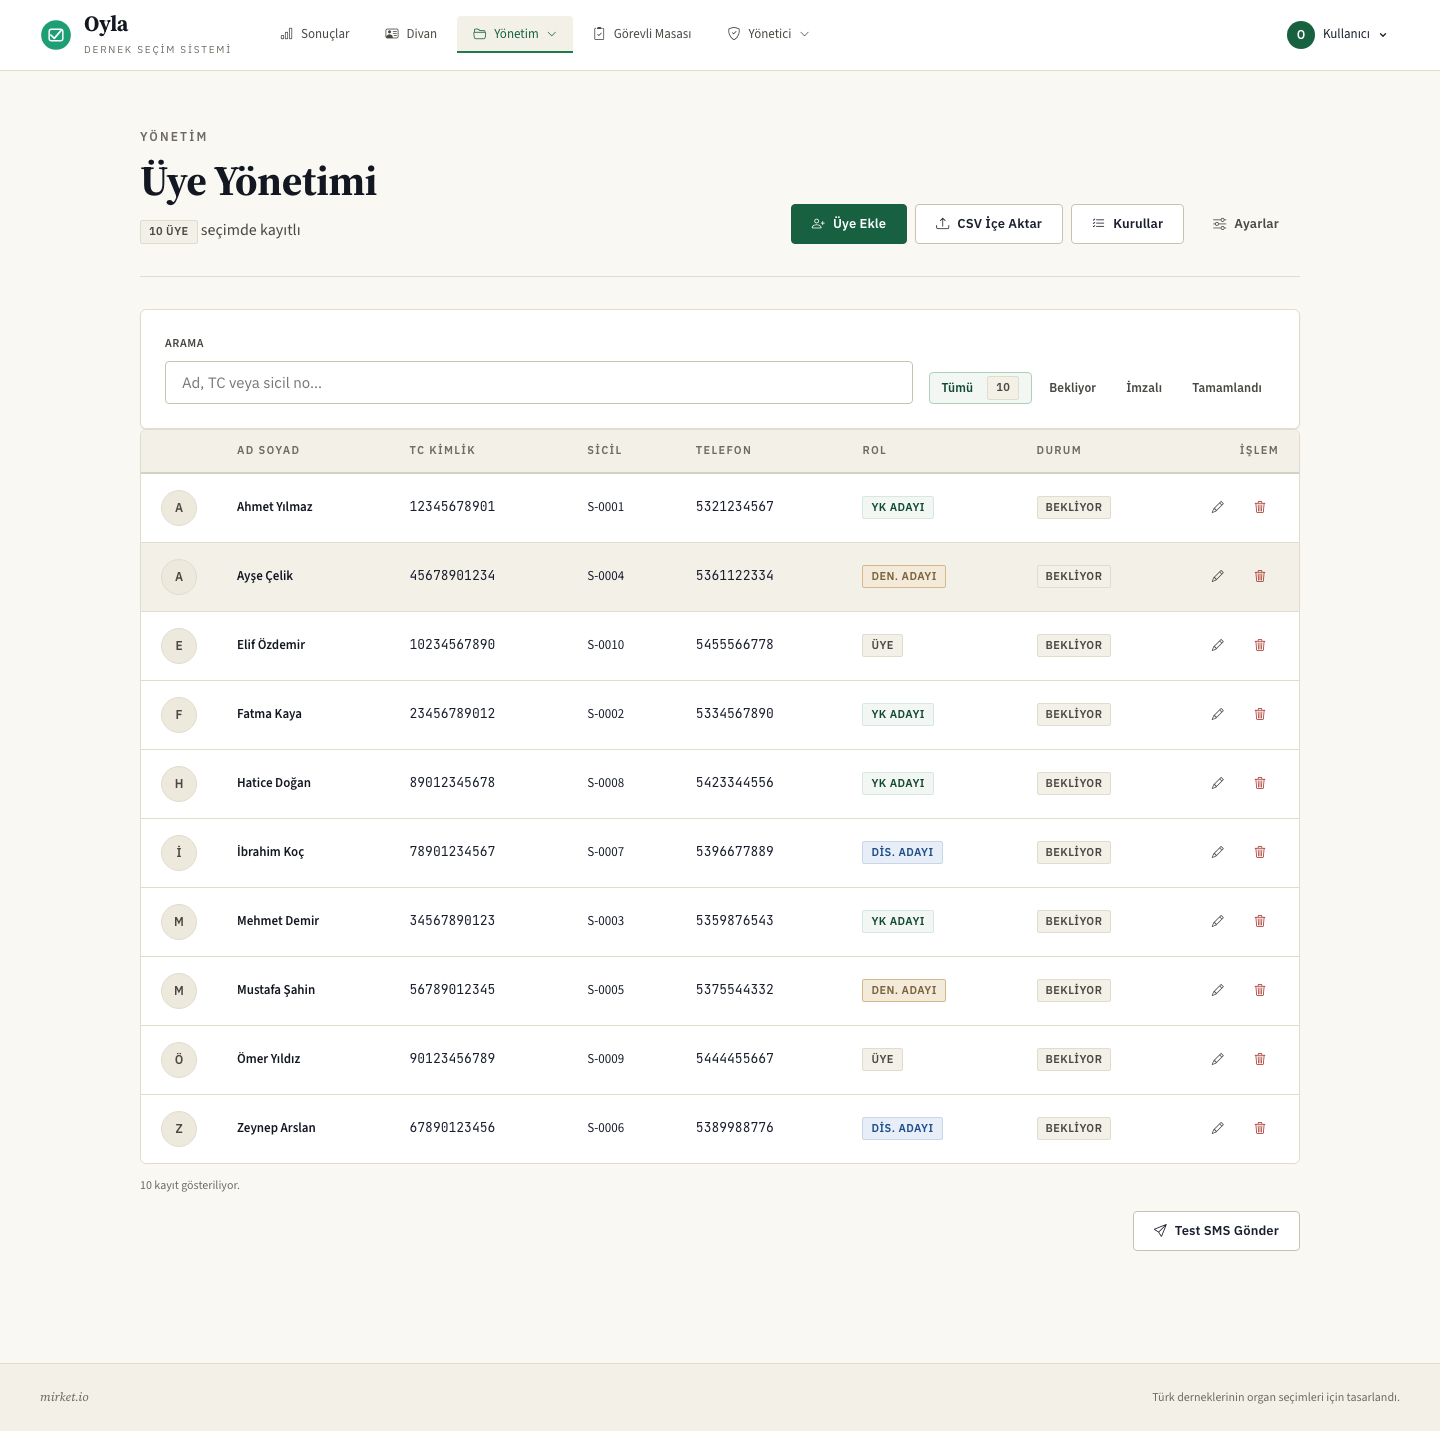
Task: Click DİS. ADAYI badge for İbrahim Koç
Action: [x=902, y=852]
